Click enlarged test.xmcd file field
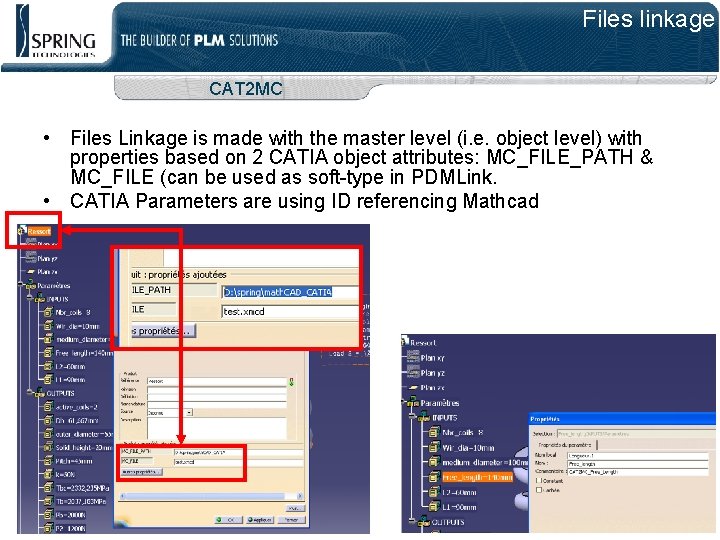Screen dimensions: 720x540 (290, 311)
